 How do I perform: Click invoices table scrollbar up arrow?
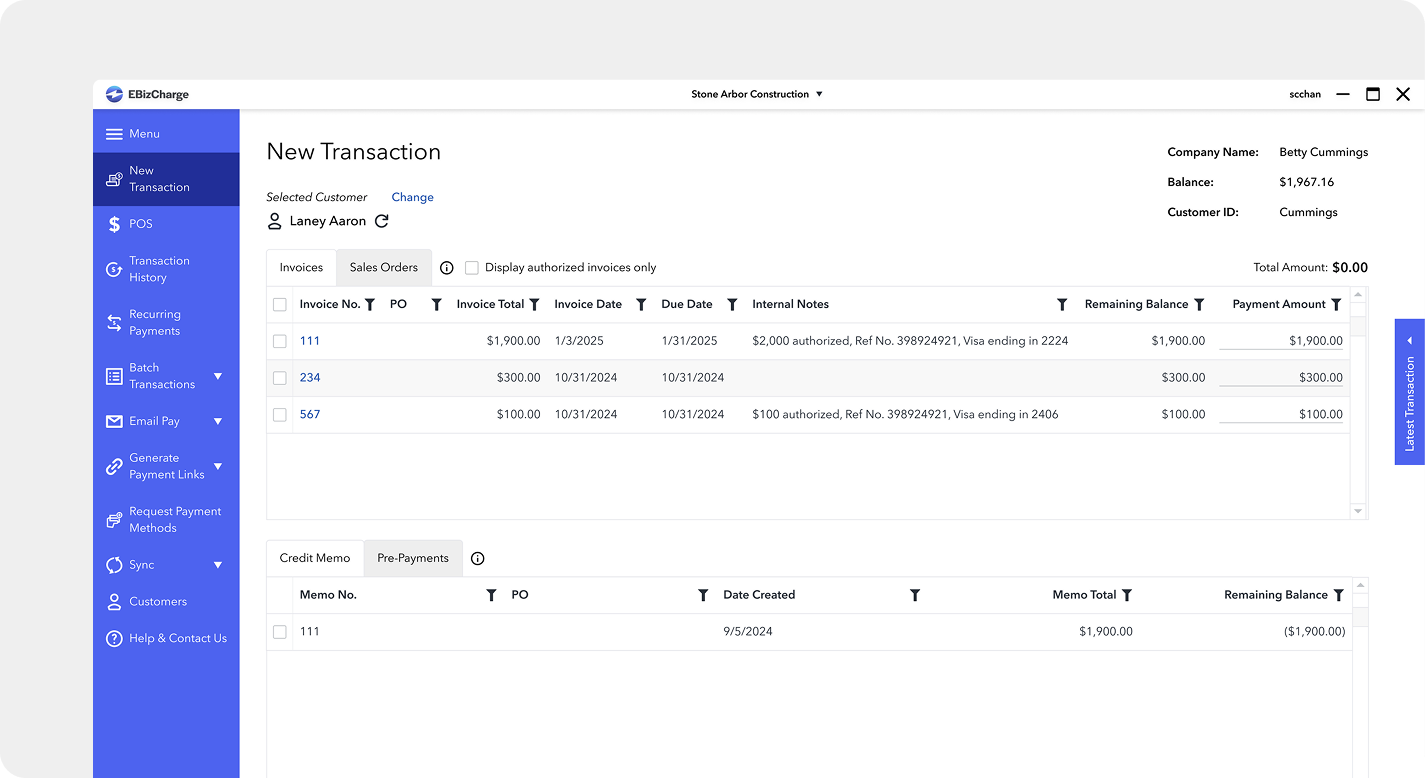1358,295
